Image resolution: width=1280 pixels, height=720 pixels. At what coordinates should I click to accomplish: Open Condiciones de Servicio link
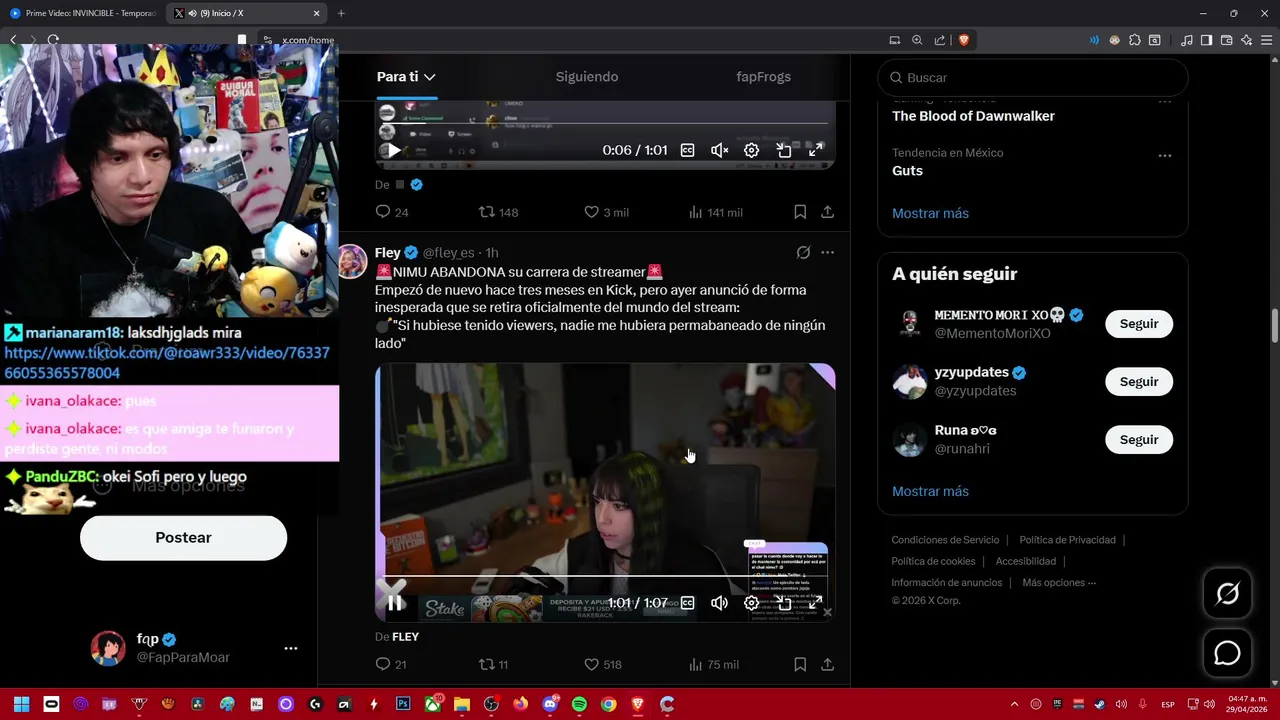click(x=945, y=540)
